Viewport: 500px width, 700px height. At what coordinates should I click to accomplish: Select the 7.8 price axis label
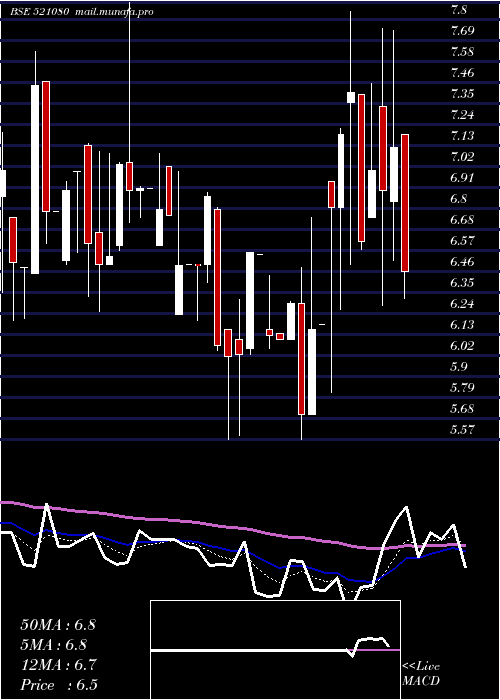459,10
